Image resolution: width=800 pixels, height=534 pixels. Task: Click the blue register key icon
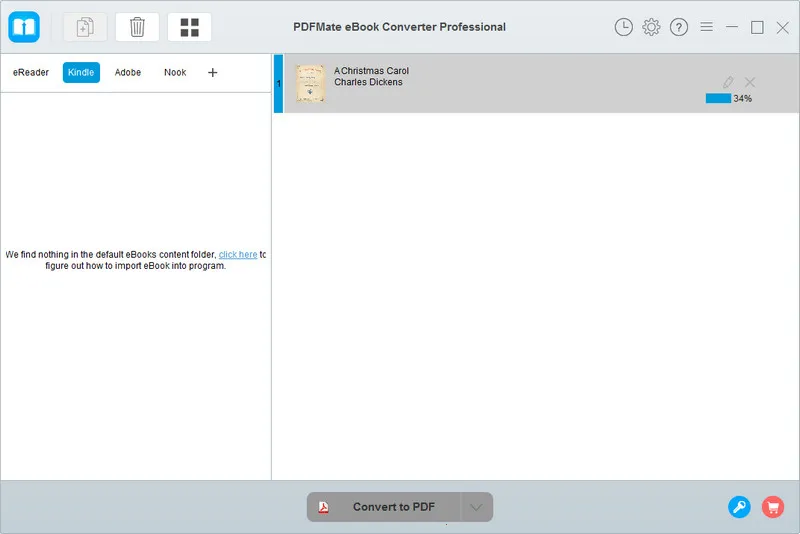tap(739, 507)
